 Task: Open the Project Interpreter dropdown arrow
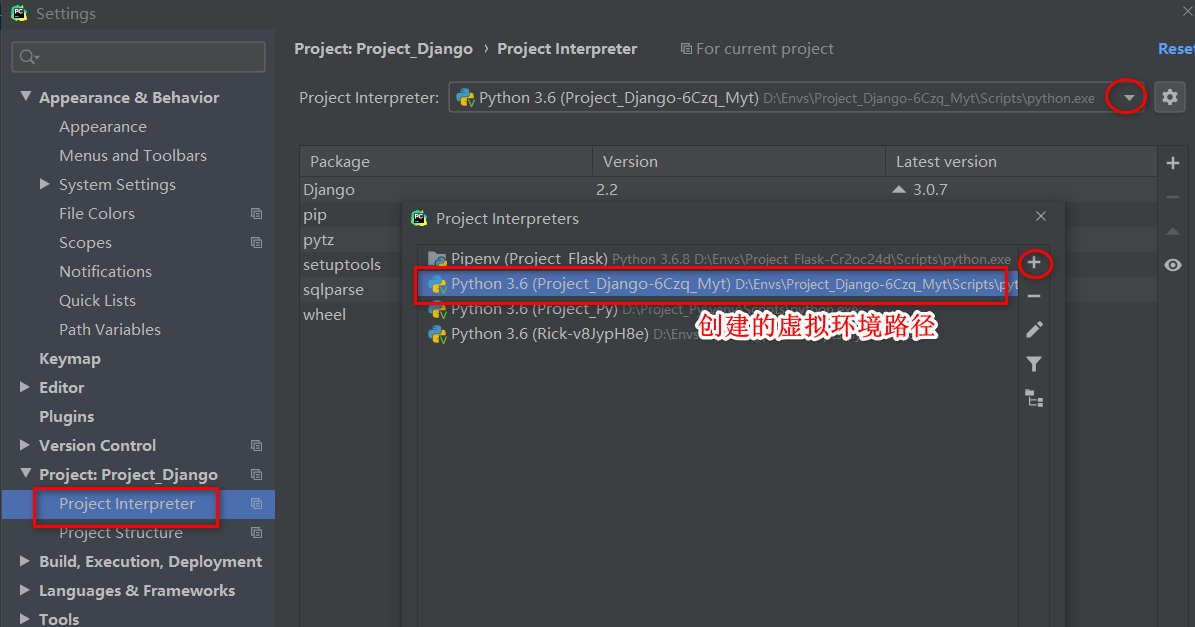click(x=1129, y=97)
